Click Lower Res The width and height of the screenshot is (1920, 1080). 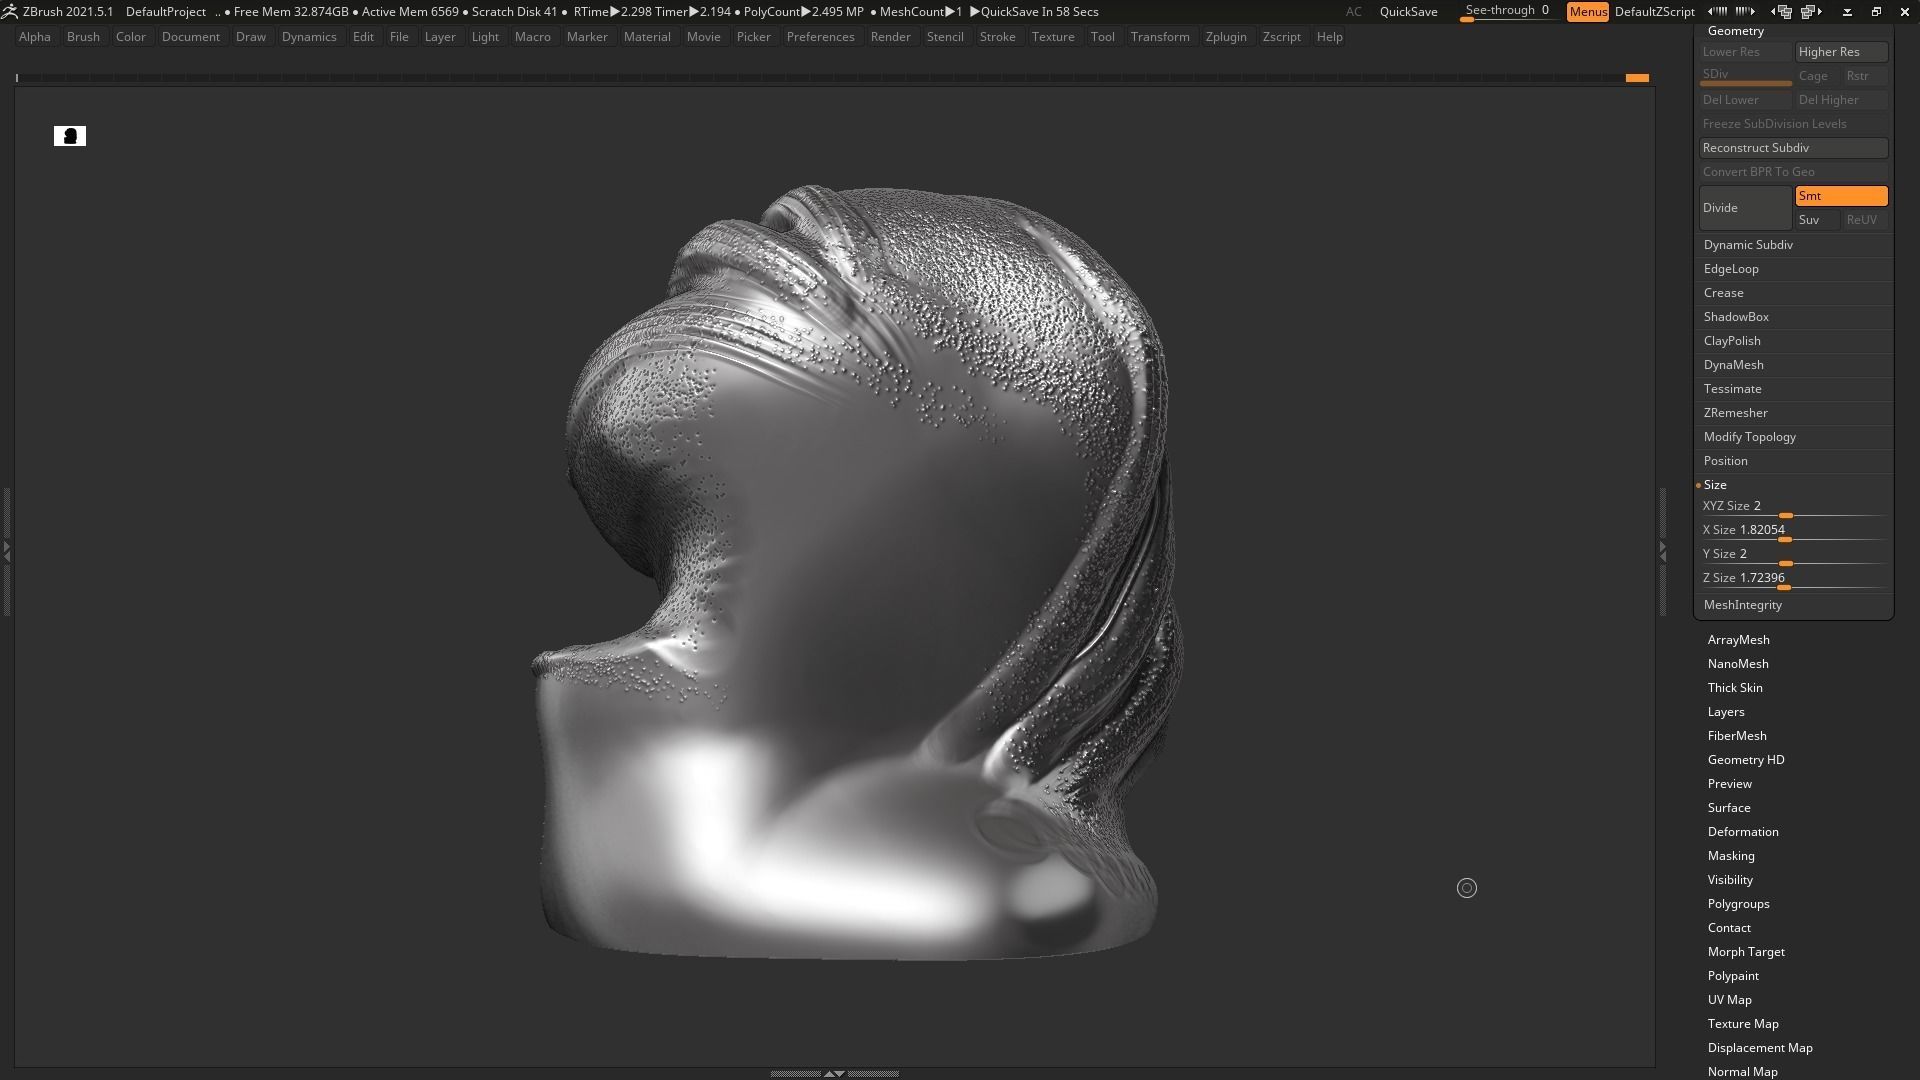(1745, 52)
